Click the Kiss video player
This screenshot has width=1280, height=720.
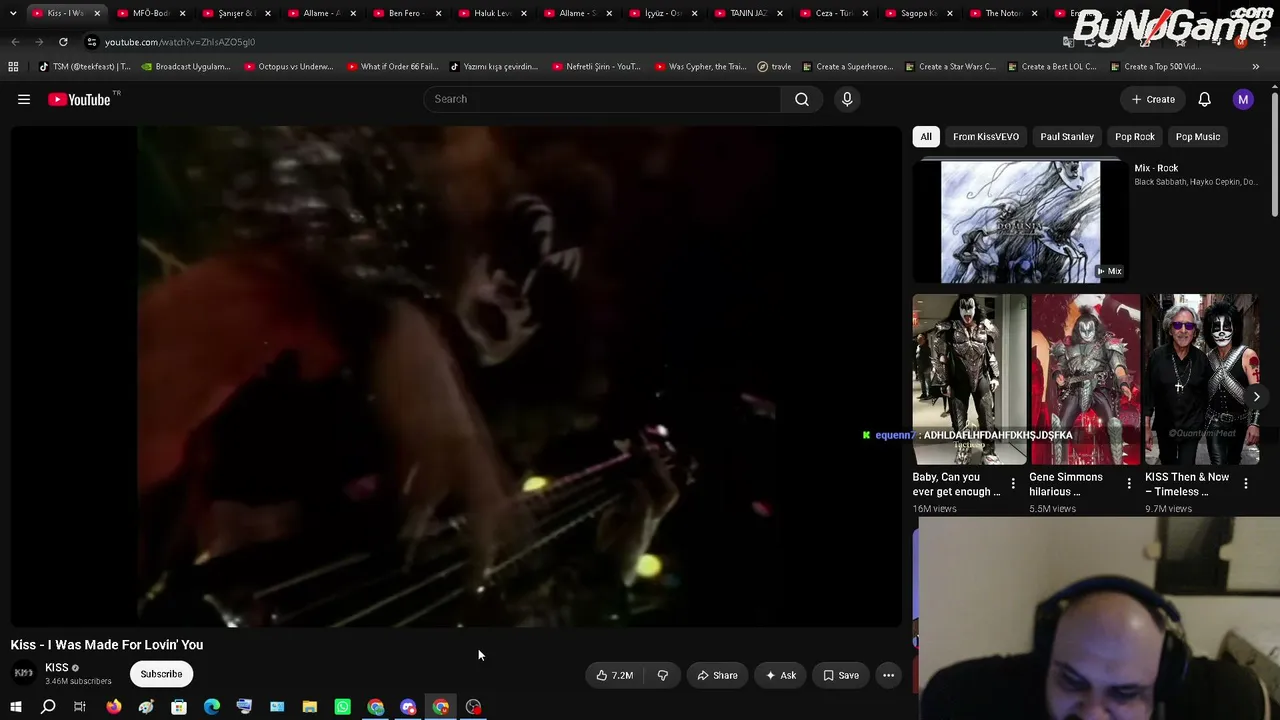(456, 377)
